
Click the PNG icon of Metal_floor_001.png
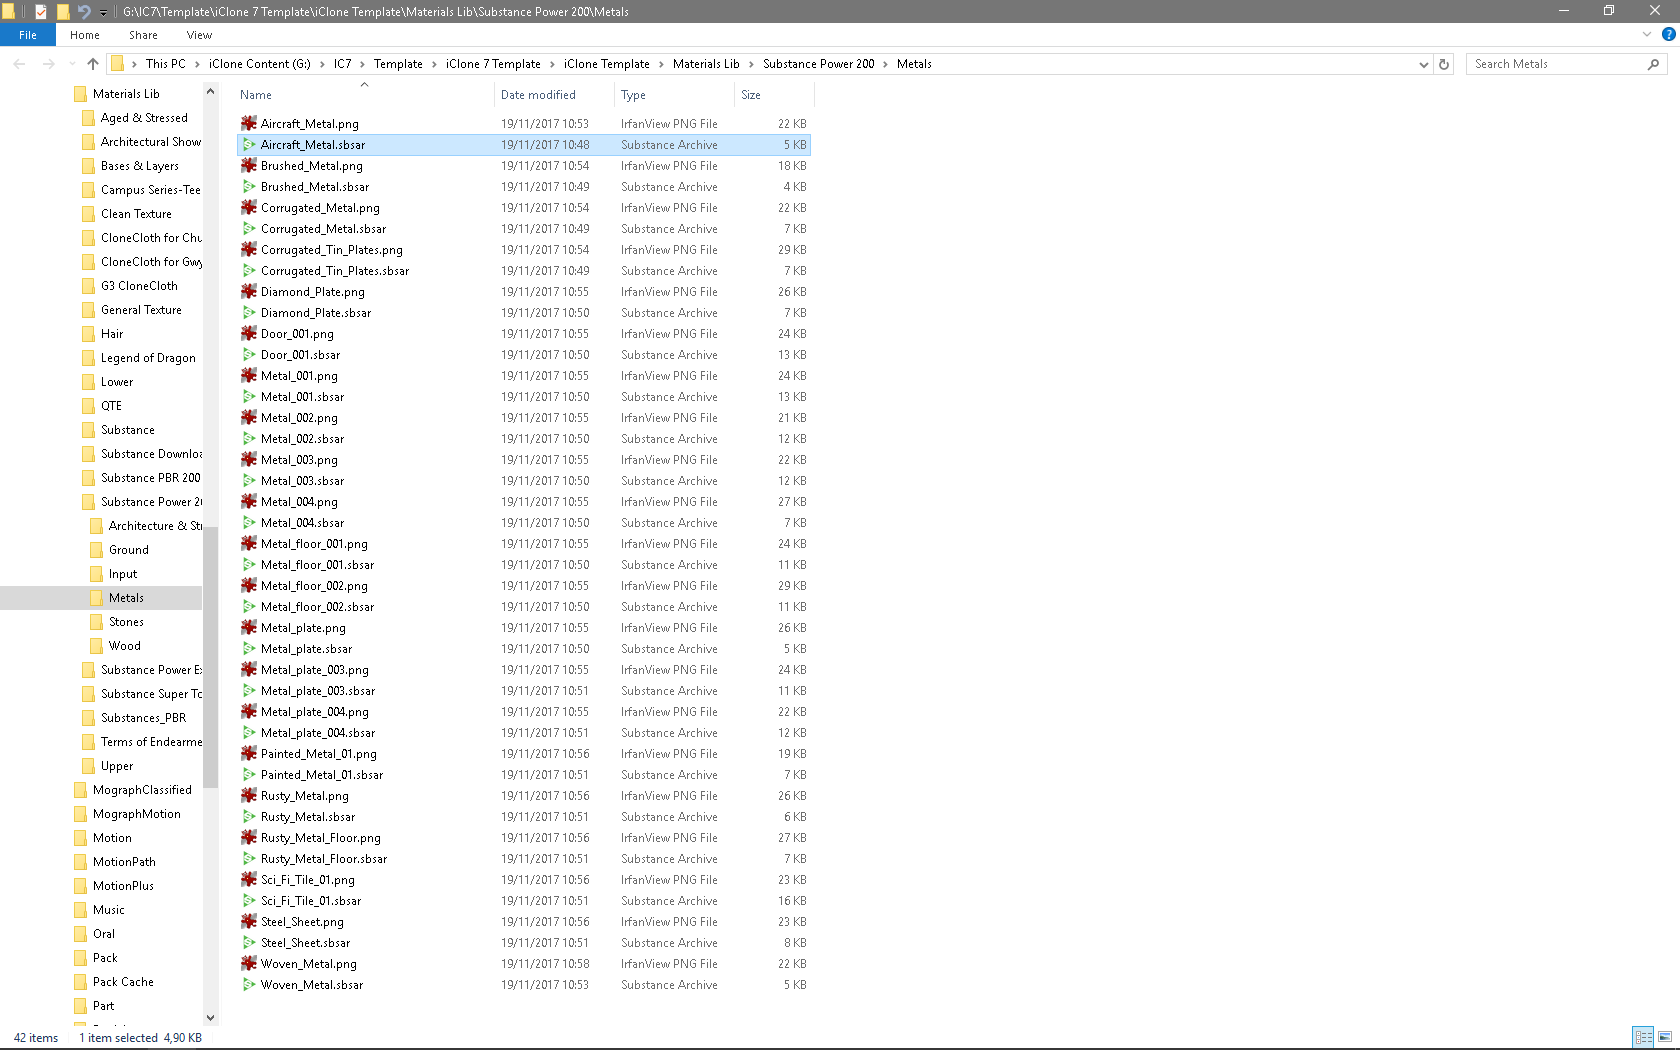(x=249, y=543)
